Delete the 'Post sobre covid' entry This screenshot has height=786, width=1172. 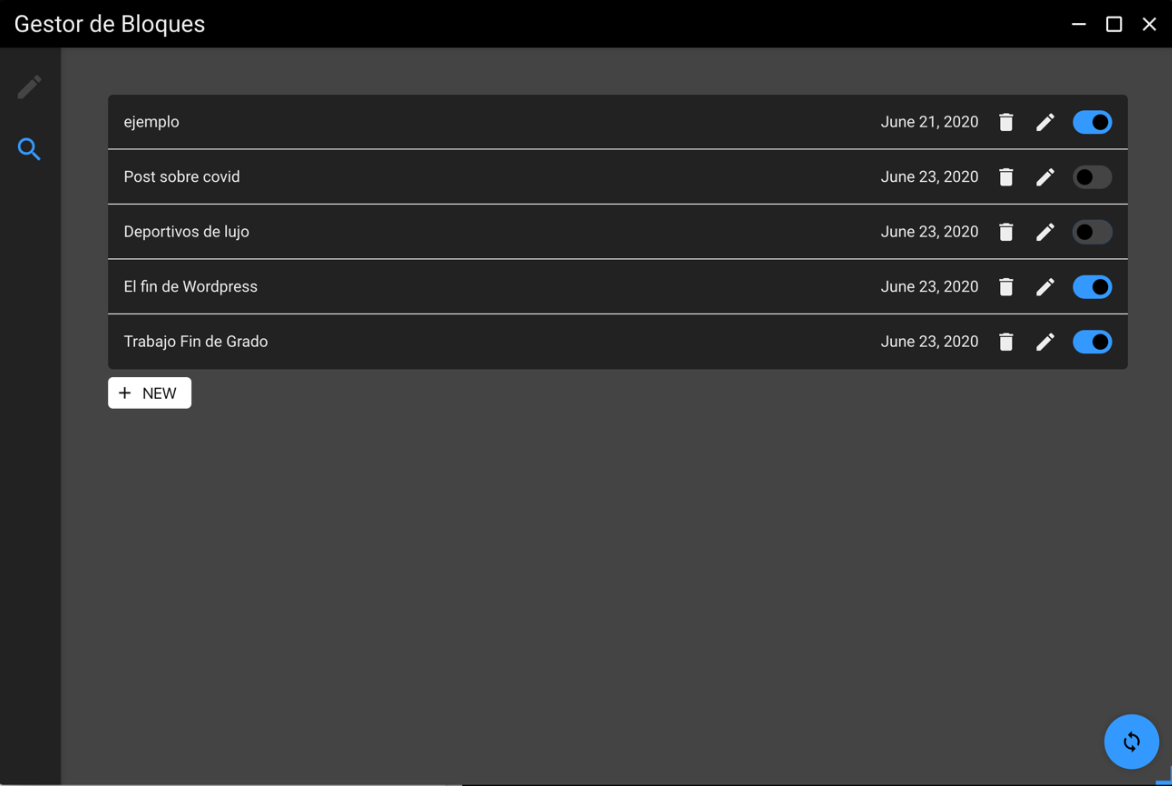[x=1006, y=177]
